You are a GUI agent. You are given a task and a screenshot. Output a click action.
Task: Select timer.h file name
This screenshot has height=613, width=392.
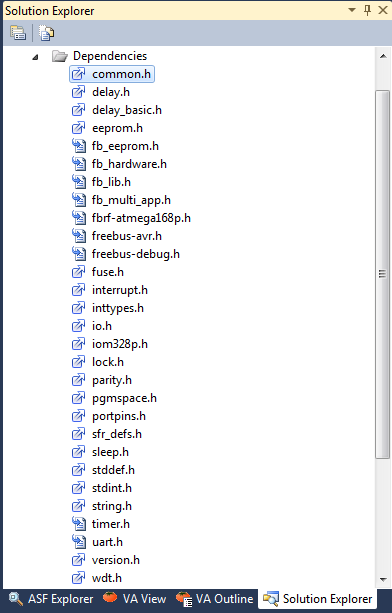[x=111, y=524]
